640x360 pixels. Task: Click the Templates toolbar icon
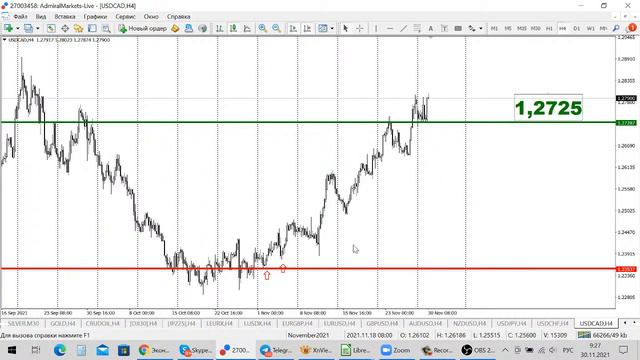pos(323,28)
